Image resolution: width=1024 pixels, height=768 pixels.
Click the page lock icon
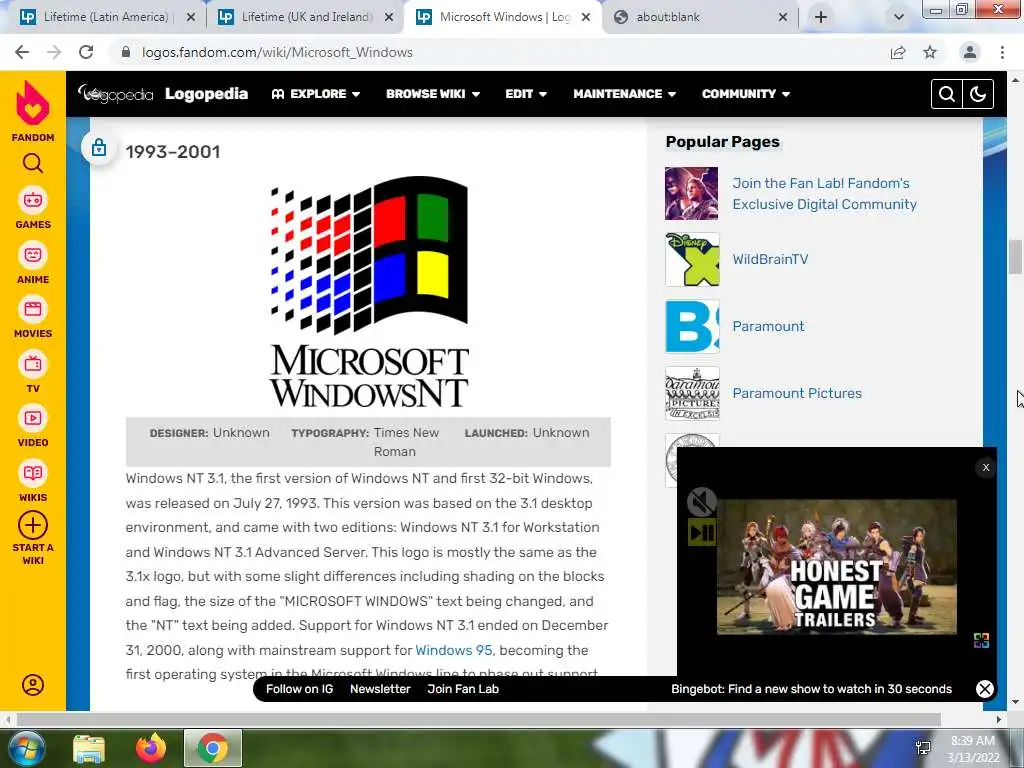tap(99, 148)
